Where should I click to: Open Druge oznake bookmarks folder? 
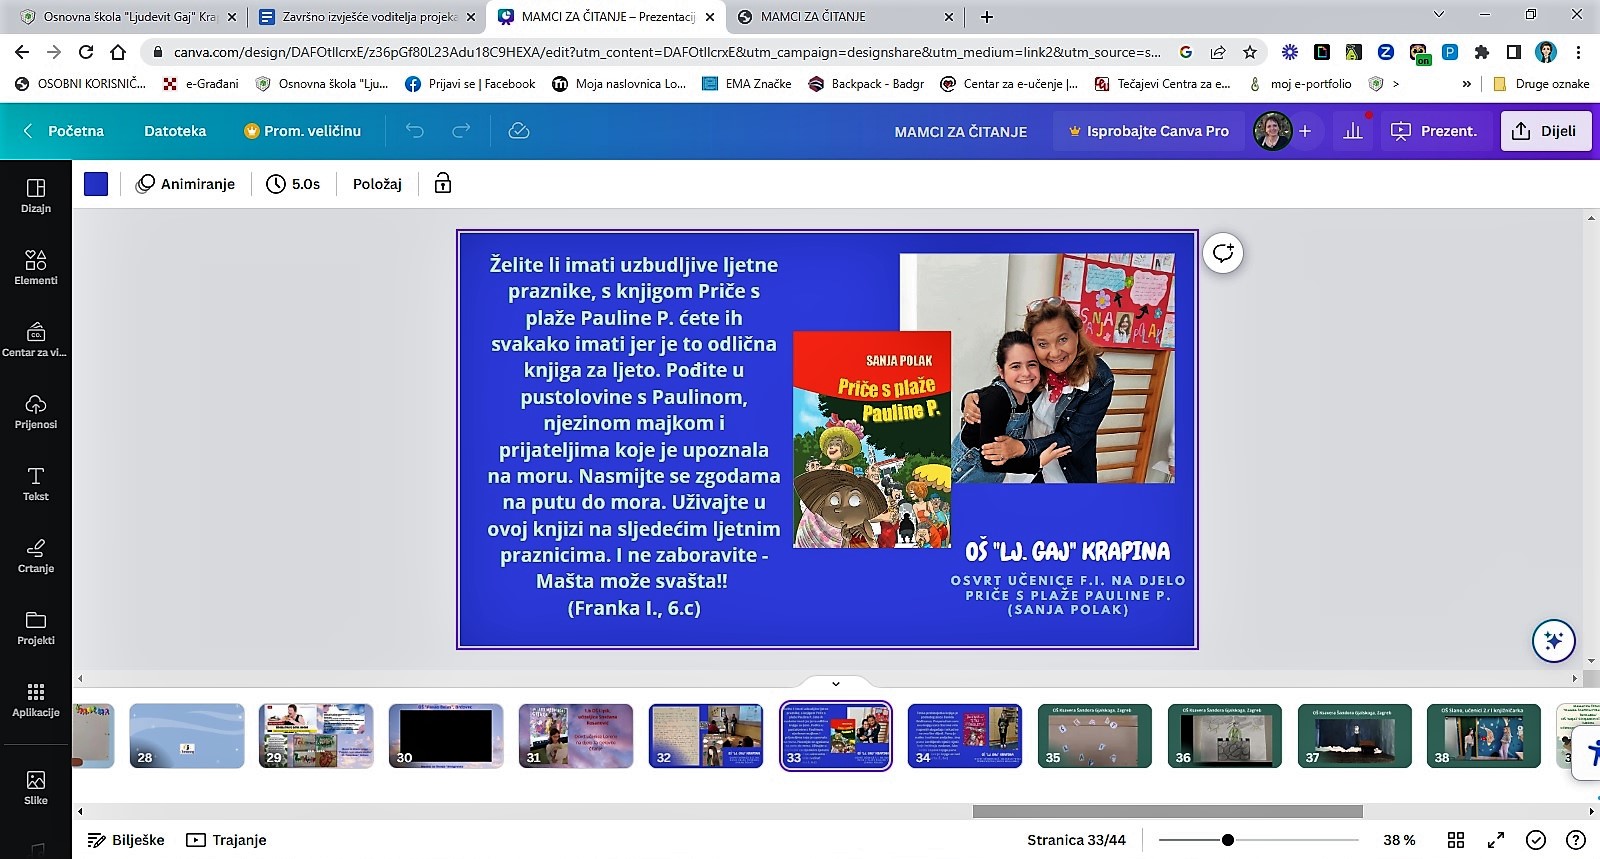point(1541,84)
